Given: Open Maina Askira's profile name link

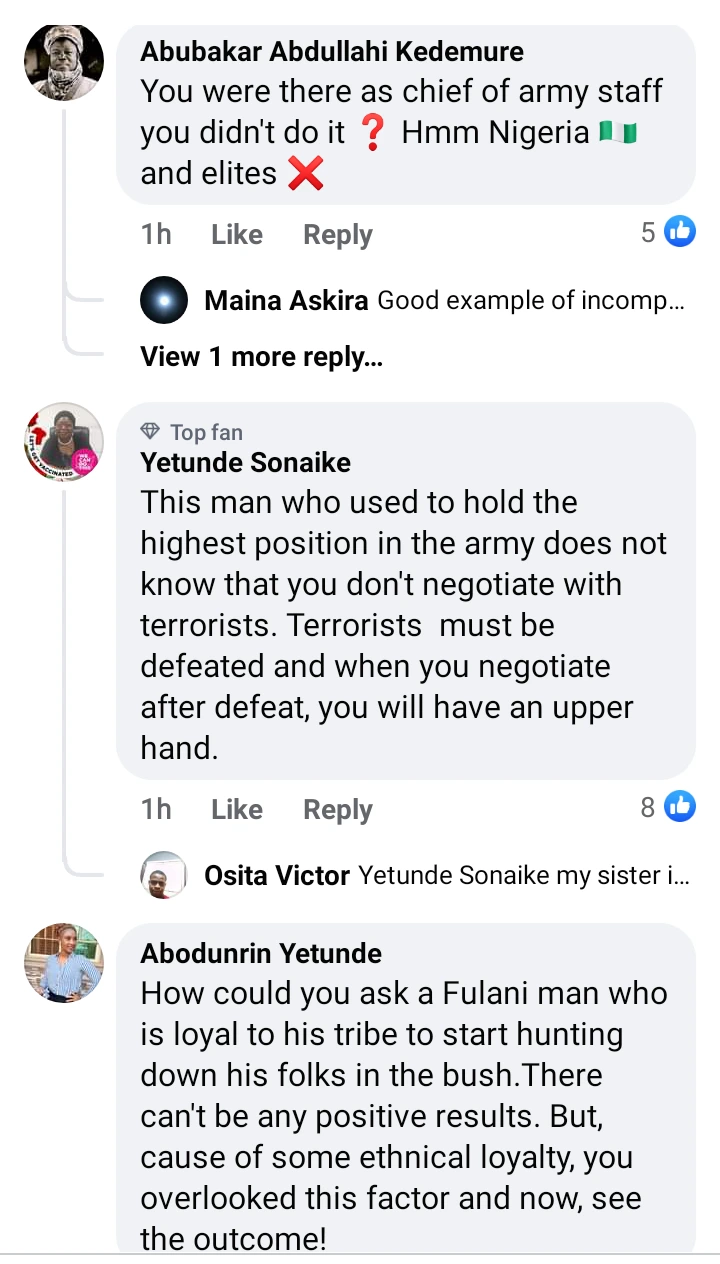Looking at the screenshot, I should pyautogui.click(x=286, y=301).
